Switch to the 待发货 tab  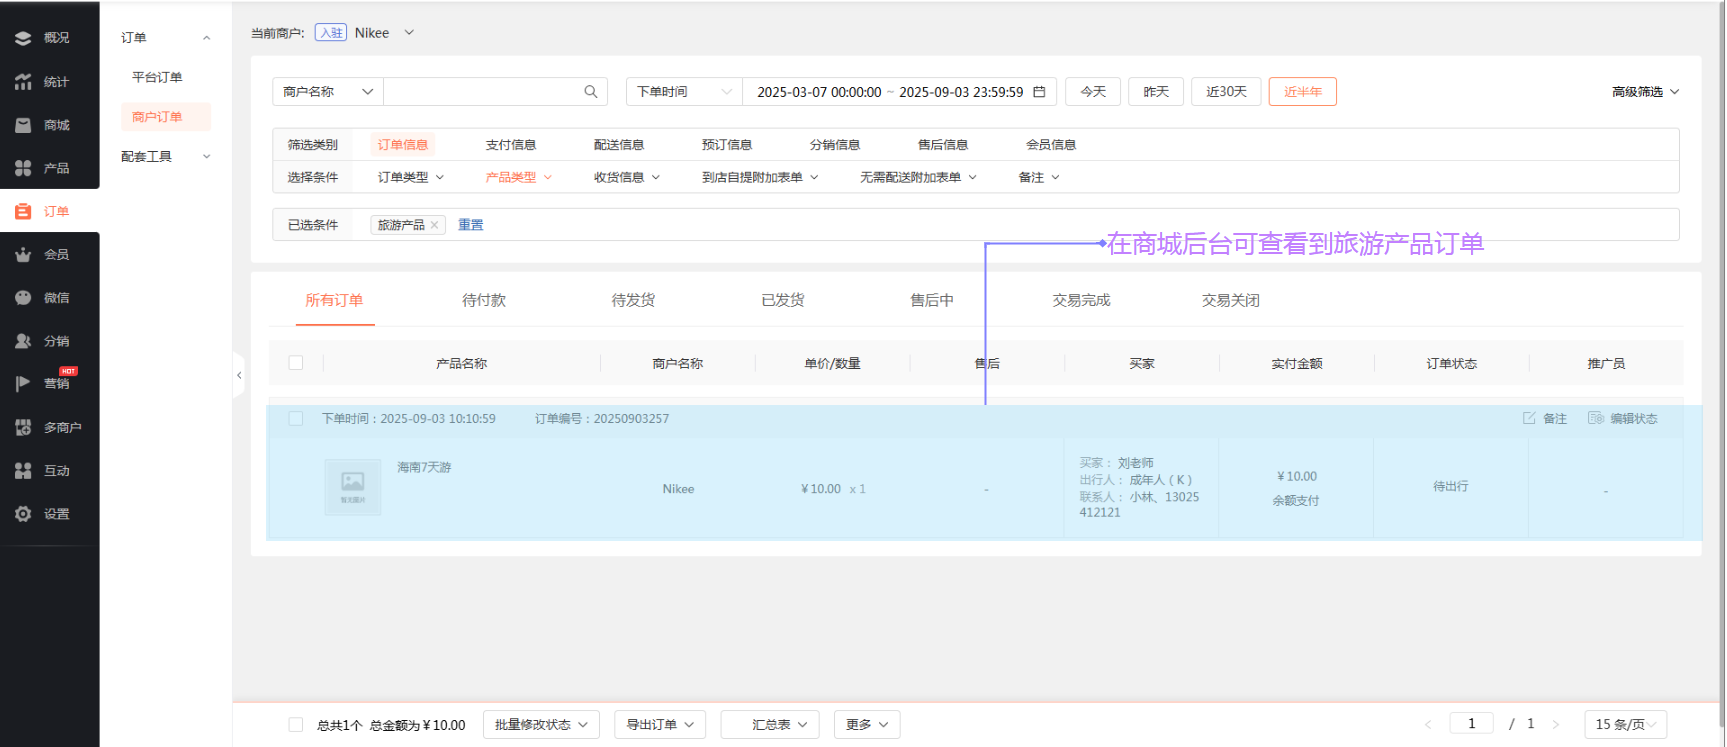633,300
